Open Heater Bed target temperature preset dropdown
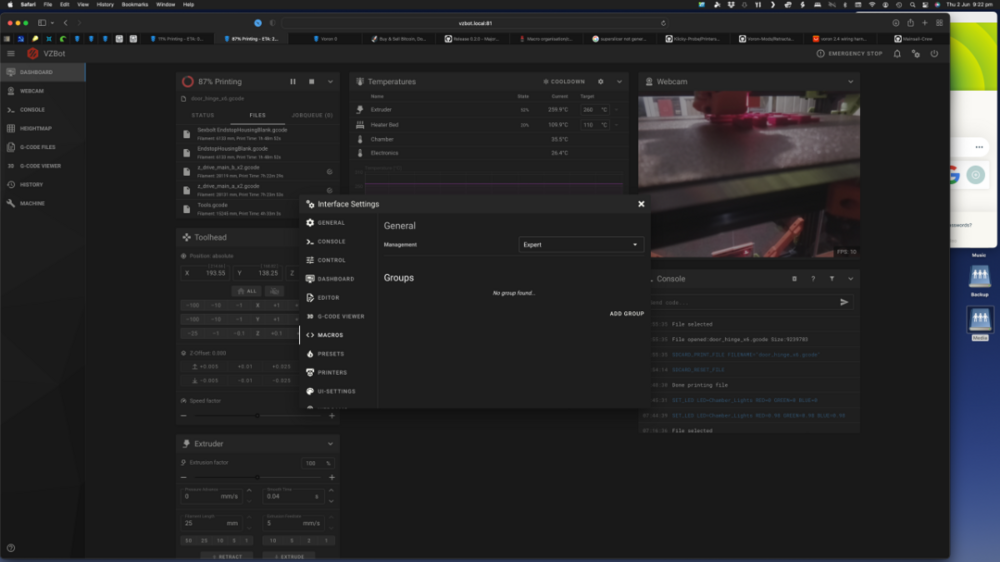 (x=617, y=125)
